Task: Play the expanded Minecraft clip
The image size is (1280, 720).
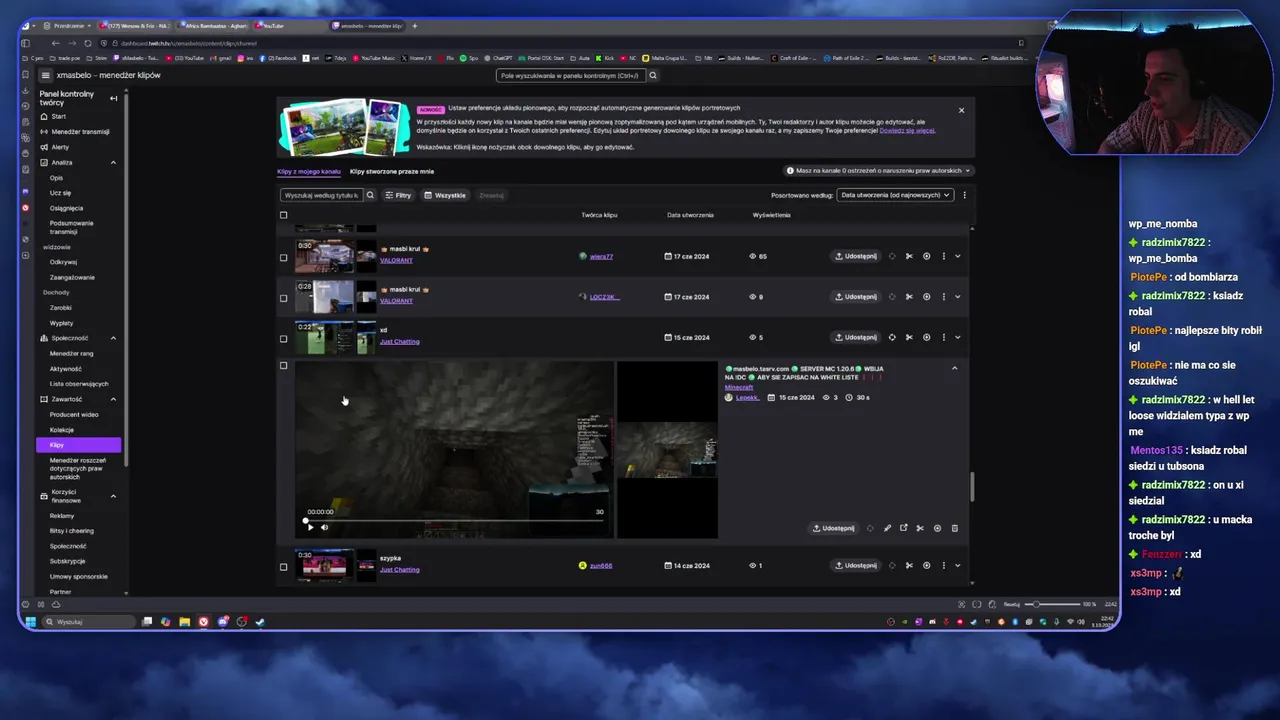Action: tap(310, 527)
